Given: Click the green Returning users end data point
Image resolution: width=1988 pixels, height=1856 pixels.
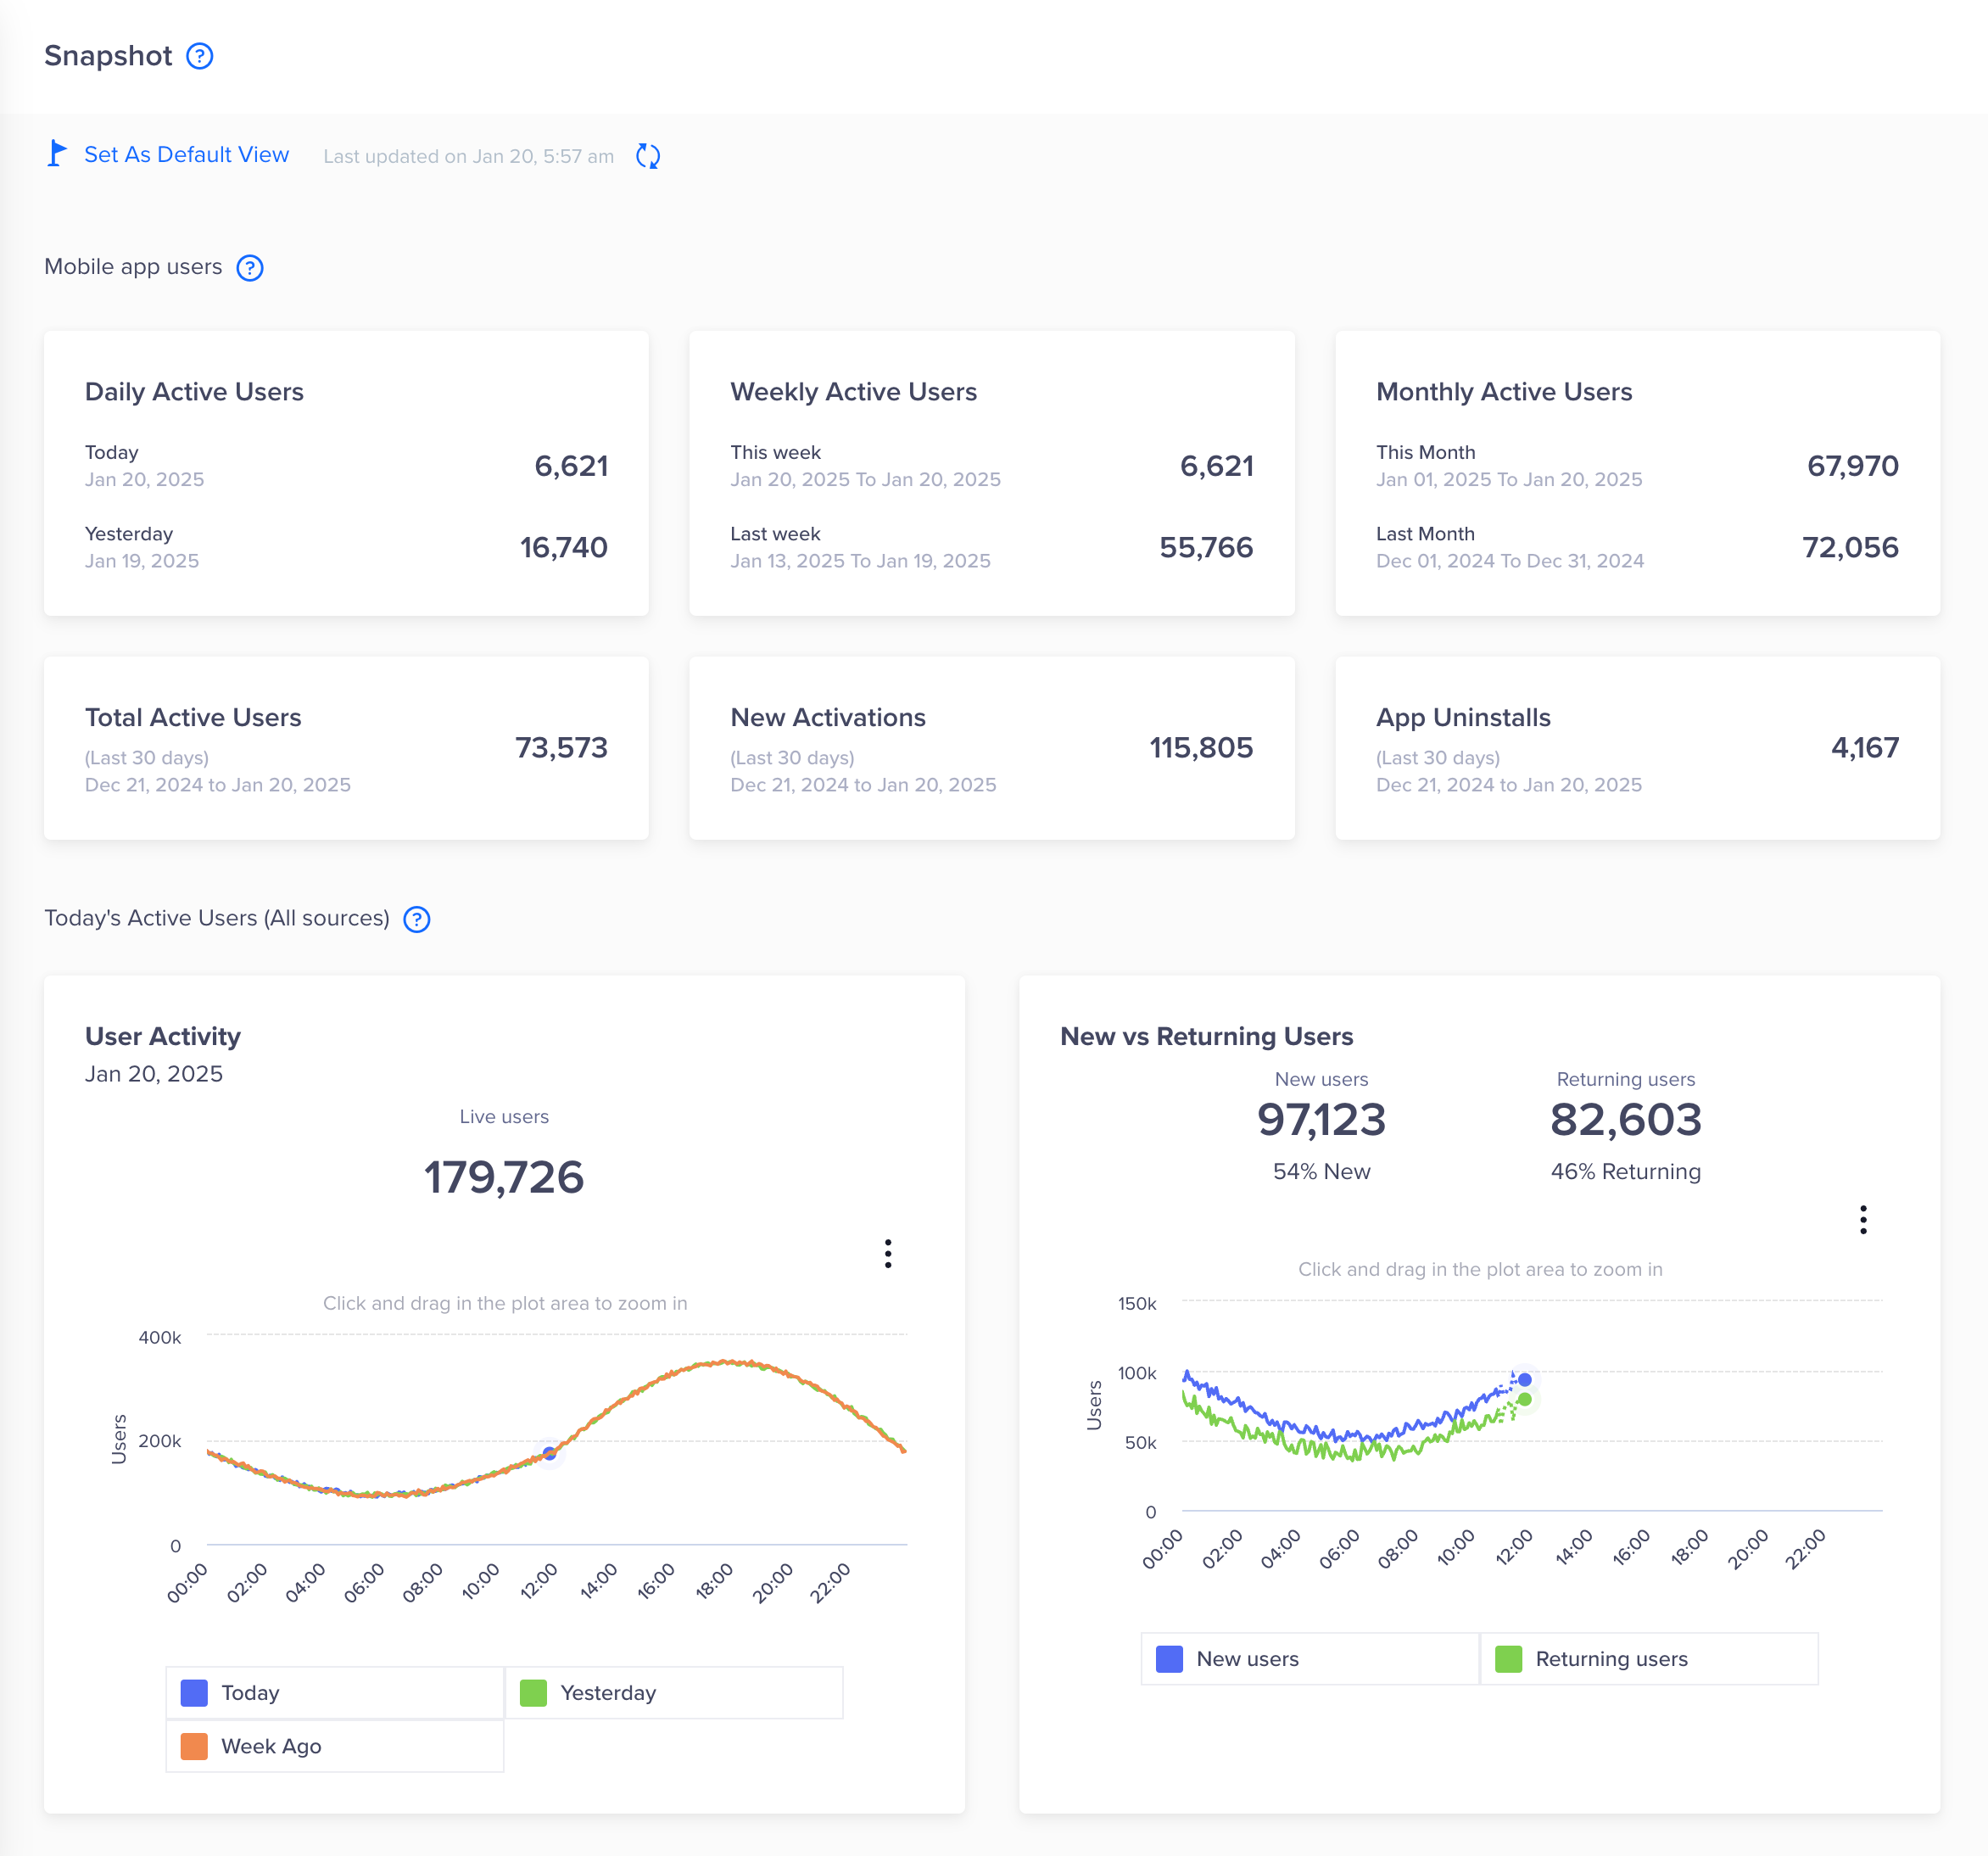Looking at the screenshot, I should (x=1525, y=1399).
